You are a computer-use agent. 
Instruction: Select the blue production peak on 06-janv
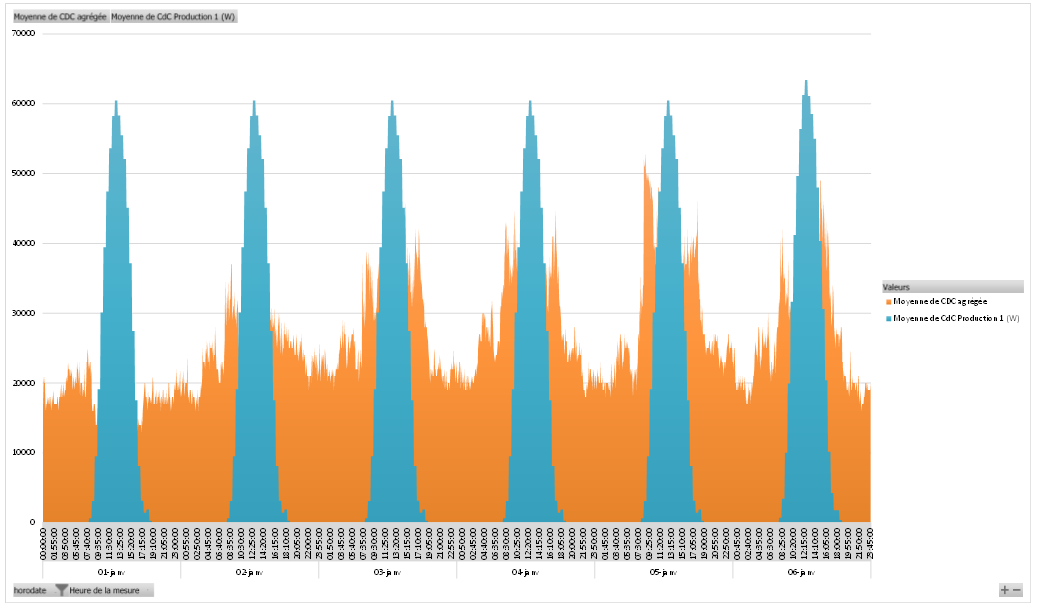pyautogui.click(x=806, y=298)
